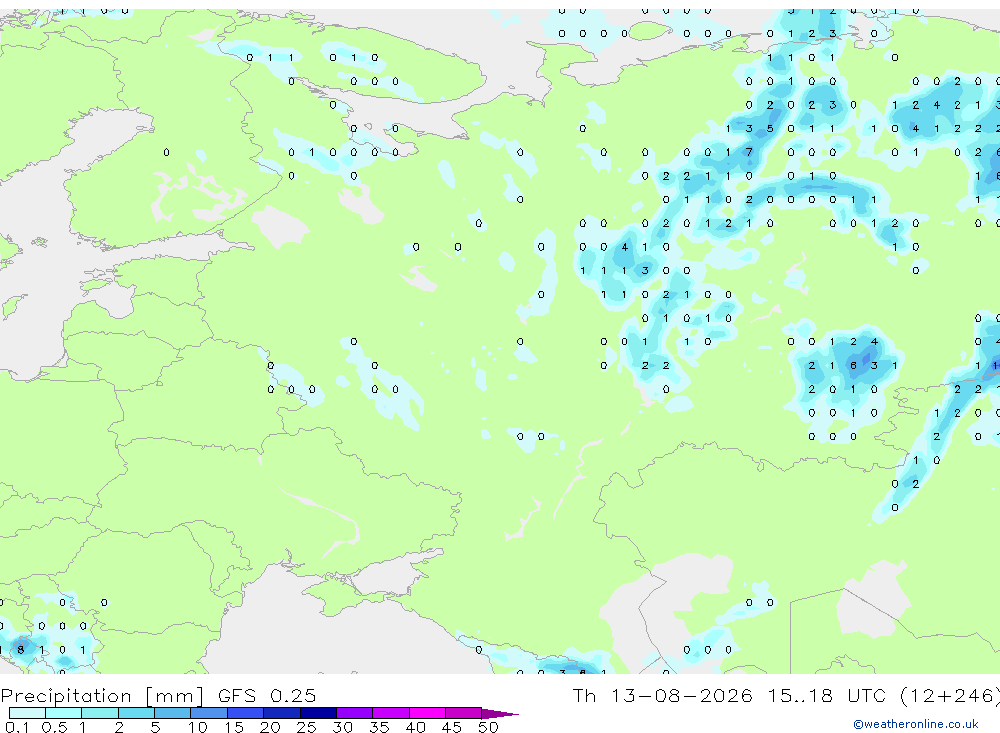Select the 5–10 mm legend color swatch
Screen dimensions: 1000x733
(172, 713)
